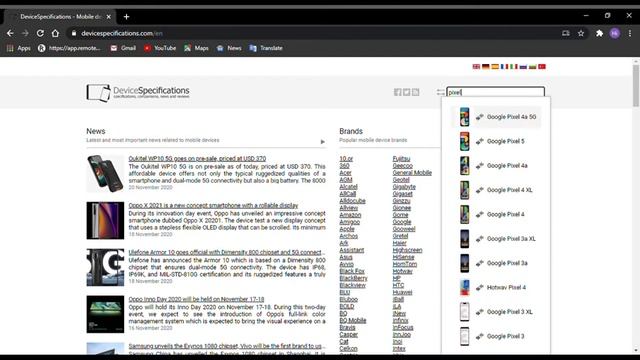Select Google Pixel 4 suggestion

coord(496,214)
